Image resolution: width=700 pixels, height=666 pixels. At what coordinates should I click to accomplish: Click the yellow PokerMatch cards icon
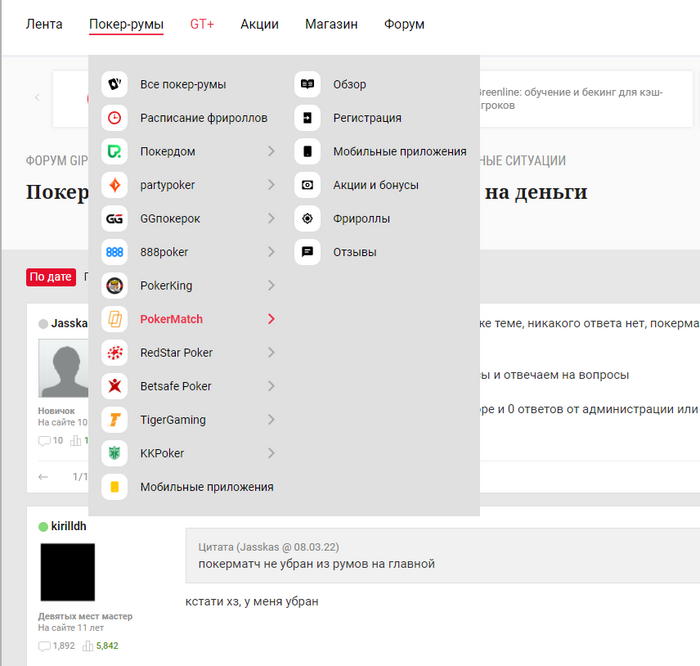(115, 319)
